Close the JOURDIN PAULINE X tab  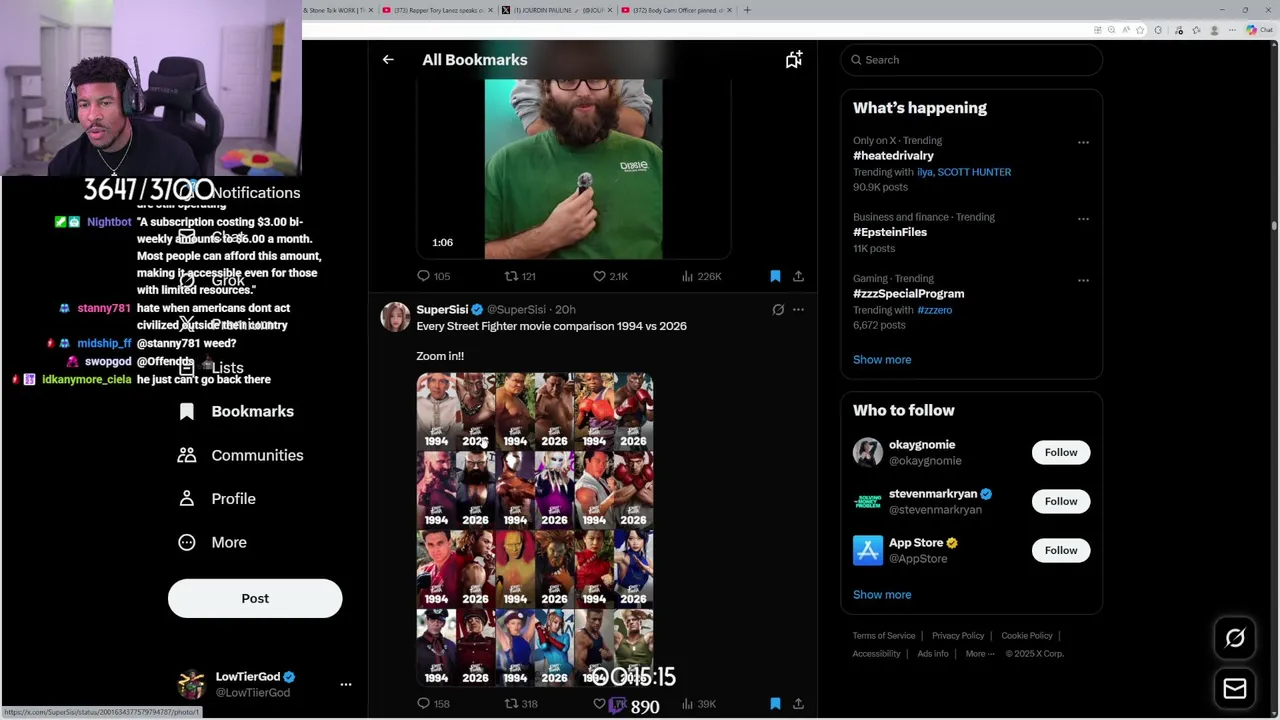click(x=611, y=10)
